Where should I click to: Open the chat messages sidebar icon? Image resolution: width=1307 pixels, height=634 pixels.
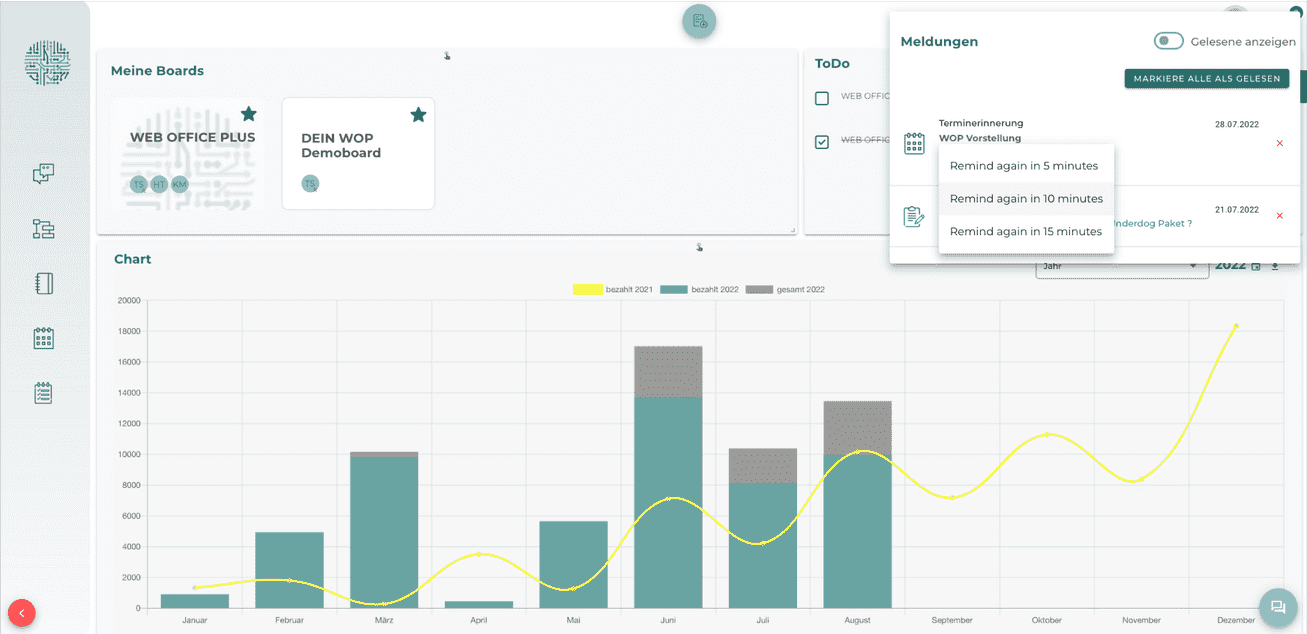coord(43,174)
